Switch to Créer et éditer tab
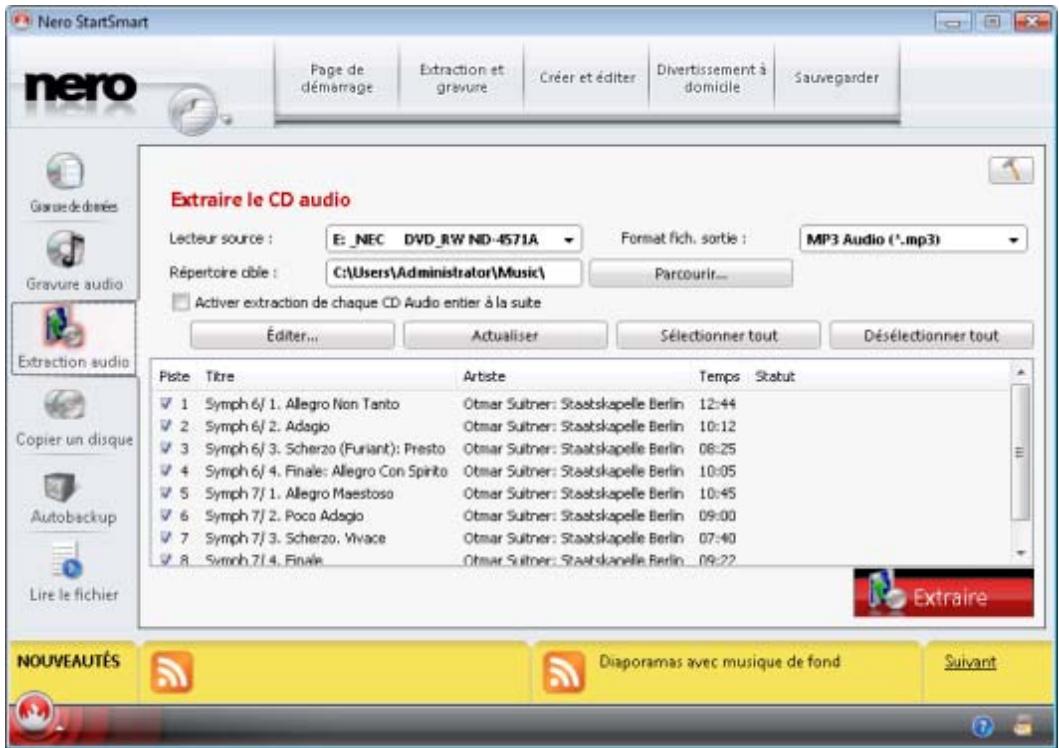Image resolution: width=1059 pixels, height=748 pixels. point(587,78)
